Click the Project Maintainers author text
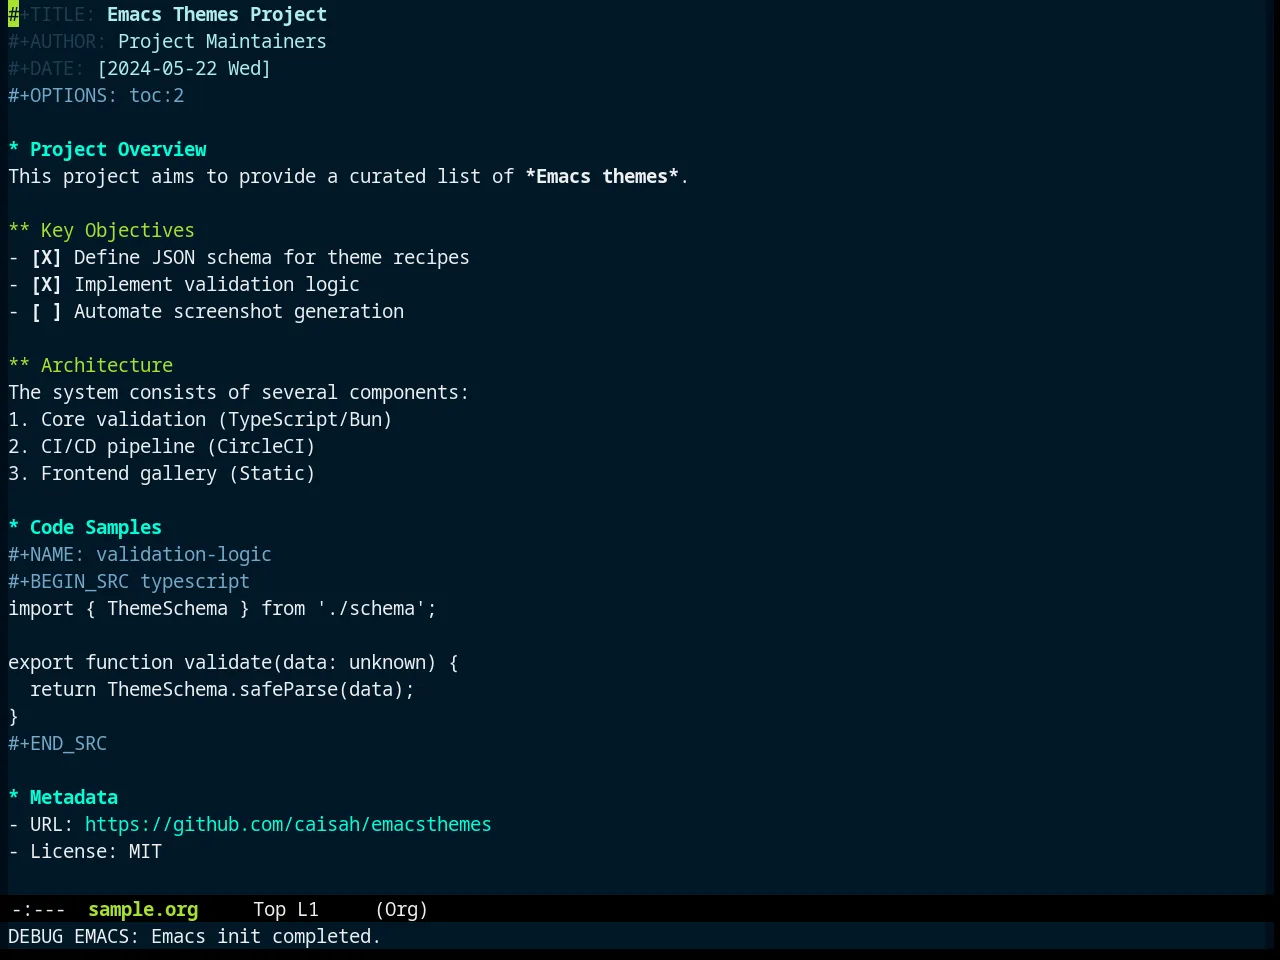1280x960 pixels. coord(222,42)
